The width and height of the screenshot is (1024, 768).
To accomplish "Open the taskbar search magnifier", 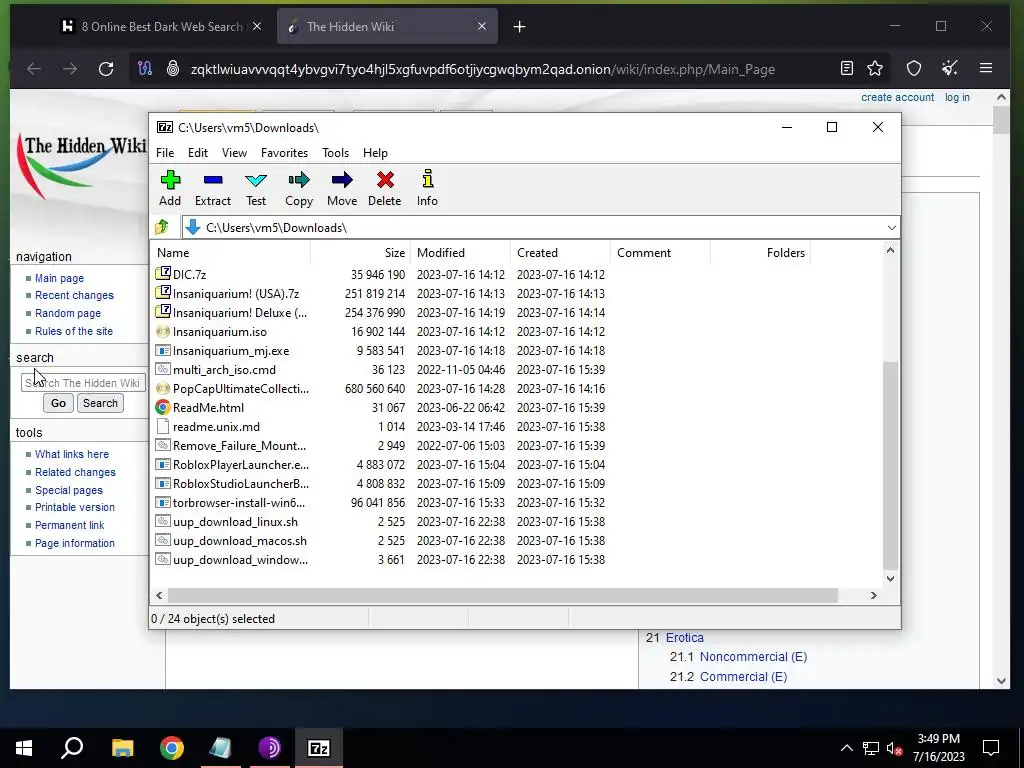I will [x=72, y=748].
